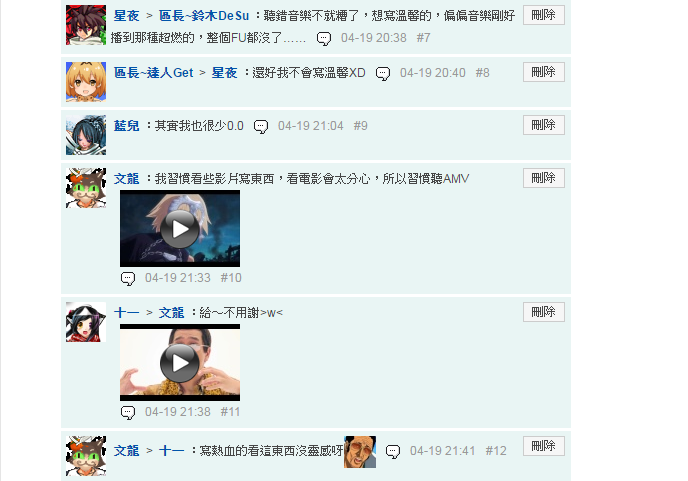Viewport: 688px width, 481px height.
Task: Play the video posted by 十一
Action: pos(180,363)
